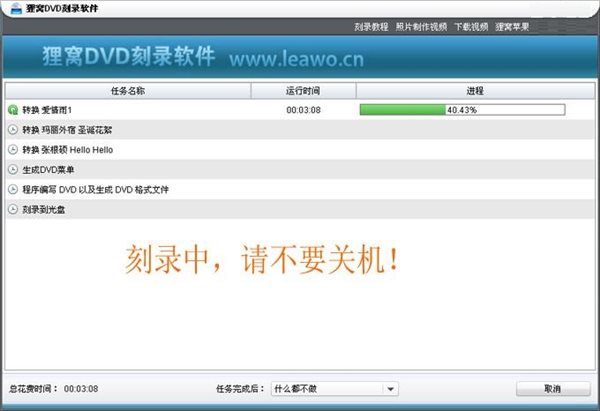Select the 转换 玛丽外宿 圣诞花絮 task row
The height and width of the screenshot is (411, 600).
click(300, 130)
